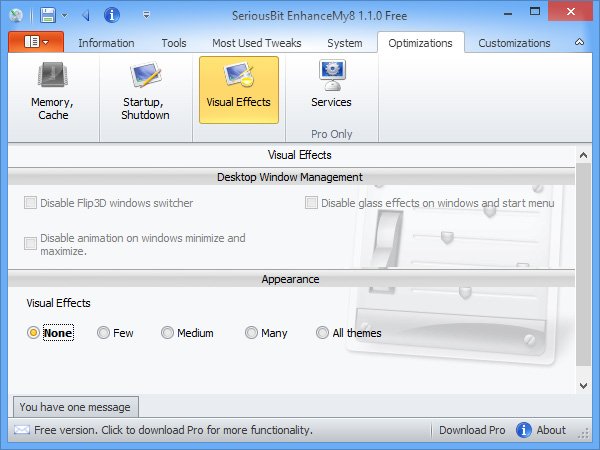Check Disable Flip3D windows switcher
Viewport: 600px width, 450px height.
point(31,203)
